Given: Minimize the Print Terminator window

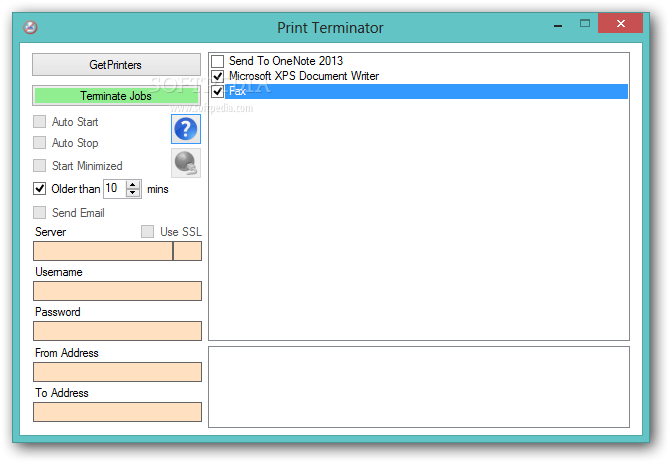Looking at the screenshot, I should [x=558, y=25].
